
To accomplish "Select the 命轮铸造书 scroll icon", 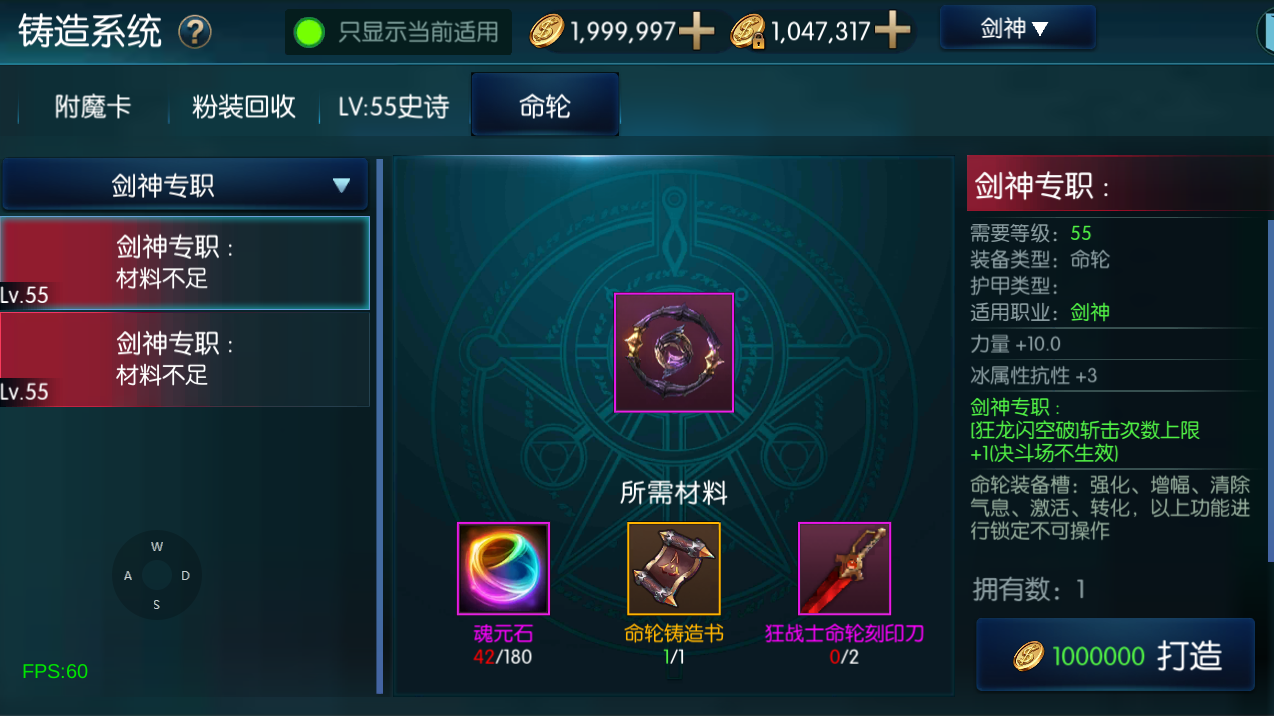I will (674, 568).
